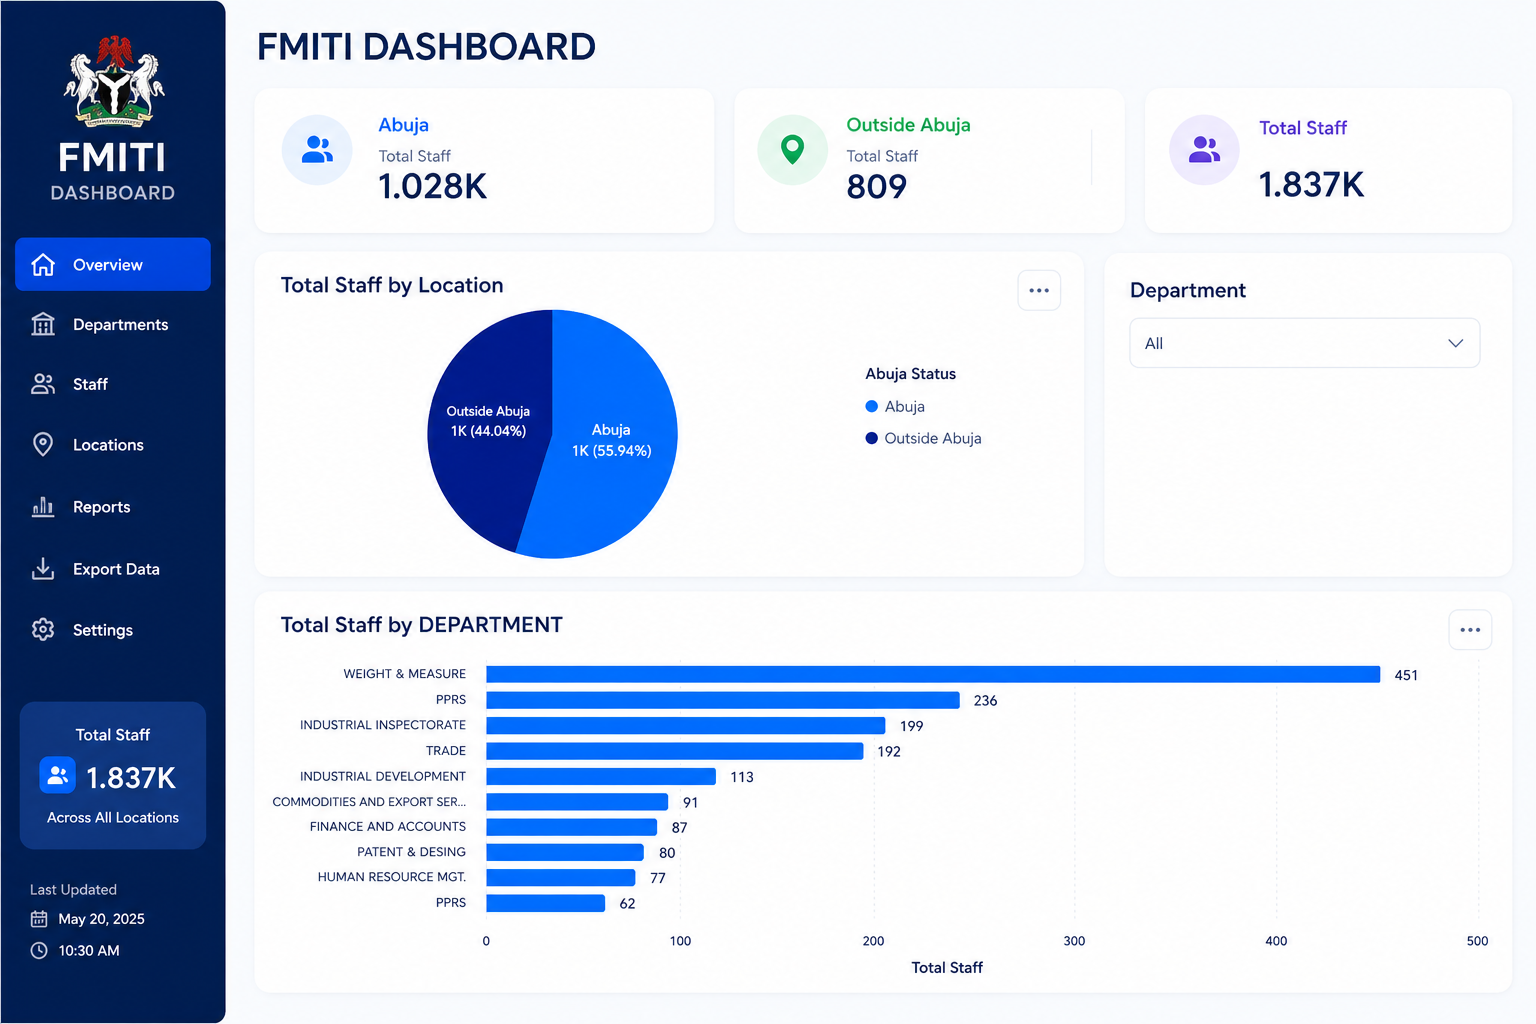Click the INDUSTRIAL DEVELOPMENT bar
The width and height of the screenshot is (1536, 1024).
(601, 776)
